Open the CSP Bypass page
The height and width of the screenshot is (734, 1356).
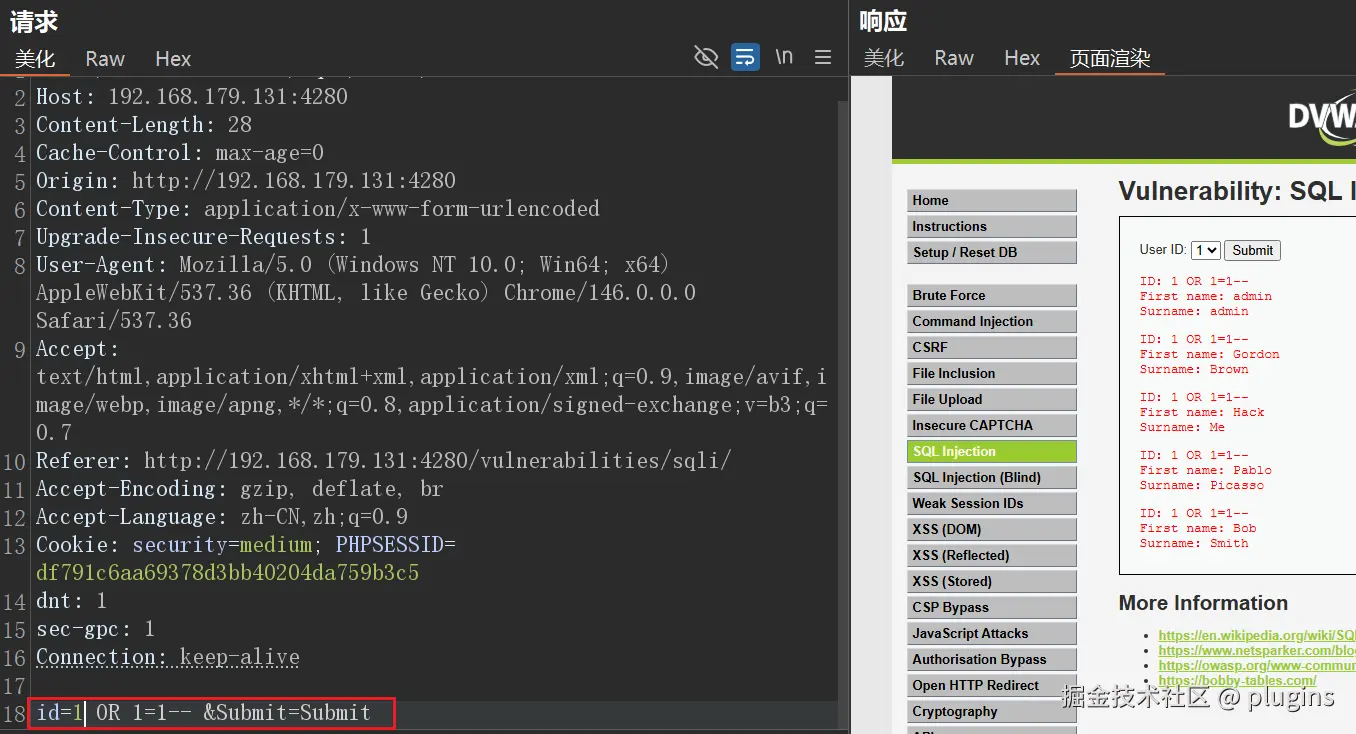tap(992, 607)
